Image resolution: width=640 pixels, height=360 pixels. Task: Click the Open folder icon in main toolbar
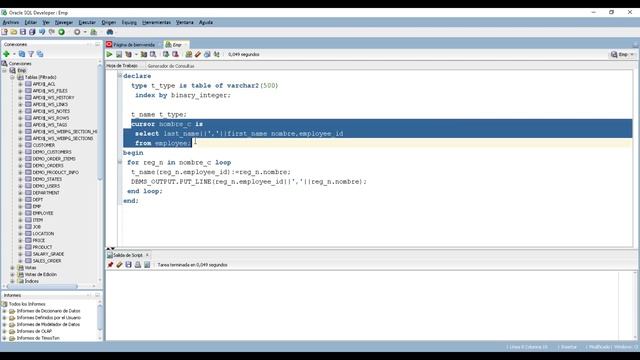(13, 32)
